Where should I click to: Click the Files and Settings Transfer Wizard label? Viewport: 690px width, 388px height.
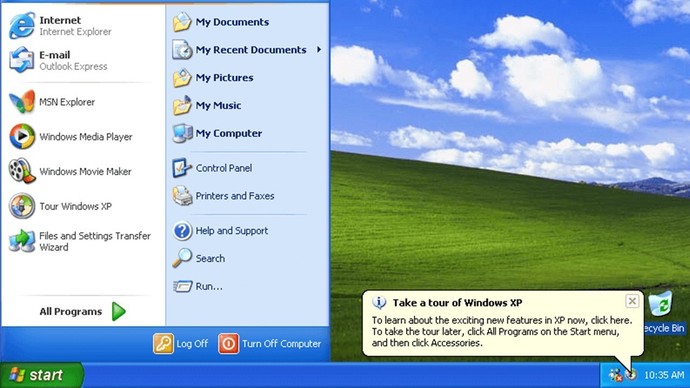[x=95, y=242]
